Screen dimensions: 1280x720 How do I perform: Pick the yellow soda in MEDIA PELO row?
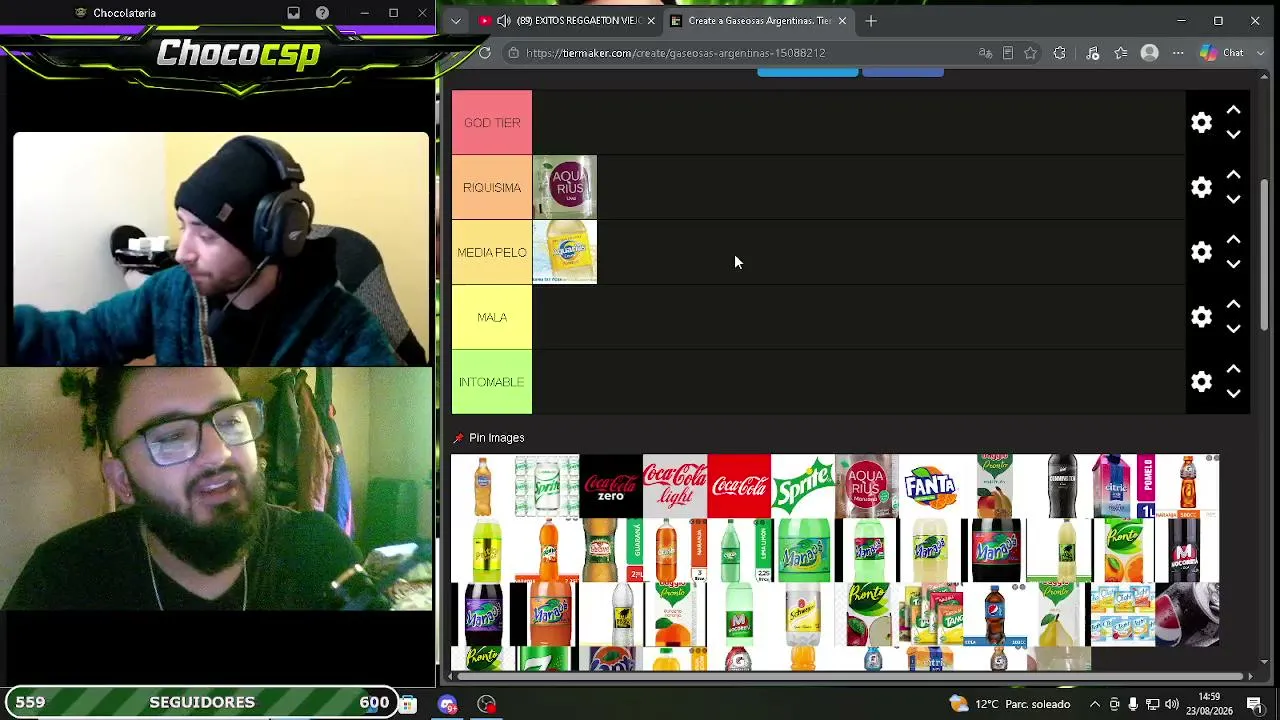click(x=565, y=252)
